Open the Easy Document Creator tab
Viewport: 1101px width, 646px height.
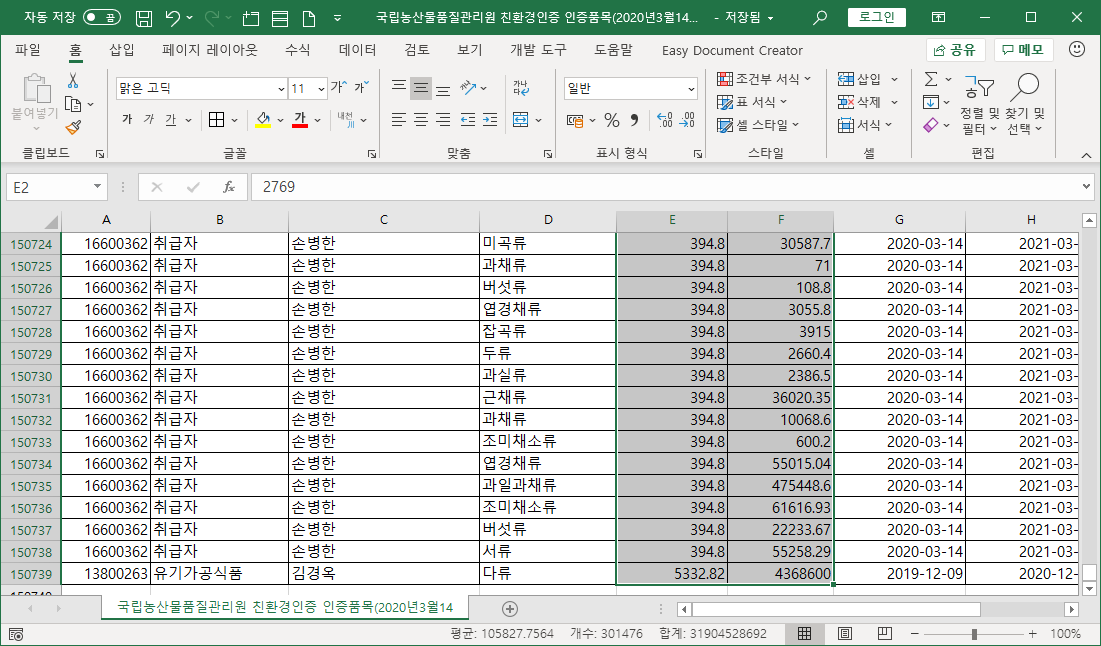coord(732,51)
